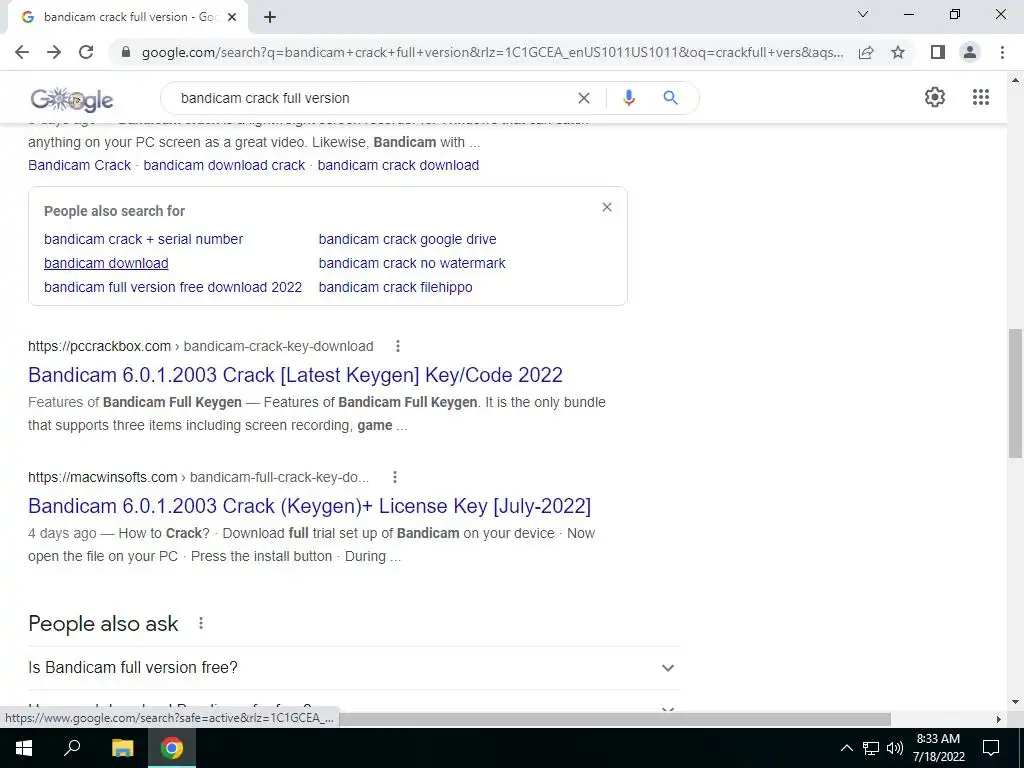Click the scroll-down arrow of vertical scrollbar
The width and height of the screenshot is (1024, 768).
pyautogui.click(x=1015, y=703)
